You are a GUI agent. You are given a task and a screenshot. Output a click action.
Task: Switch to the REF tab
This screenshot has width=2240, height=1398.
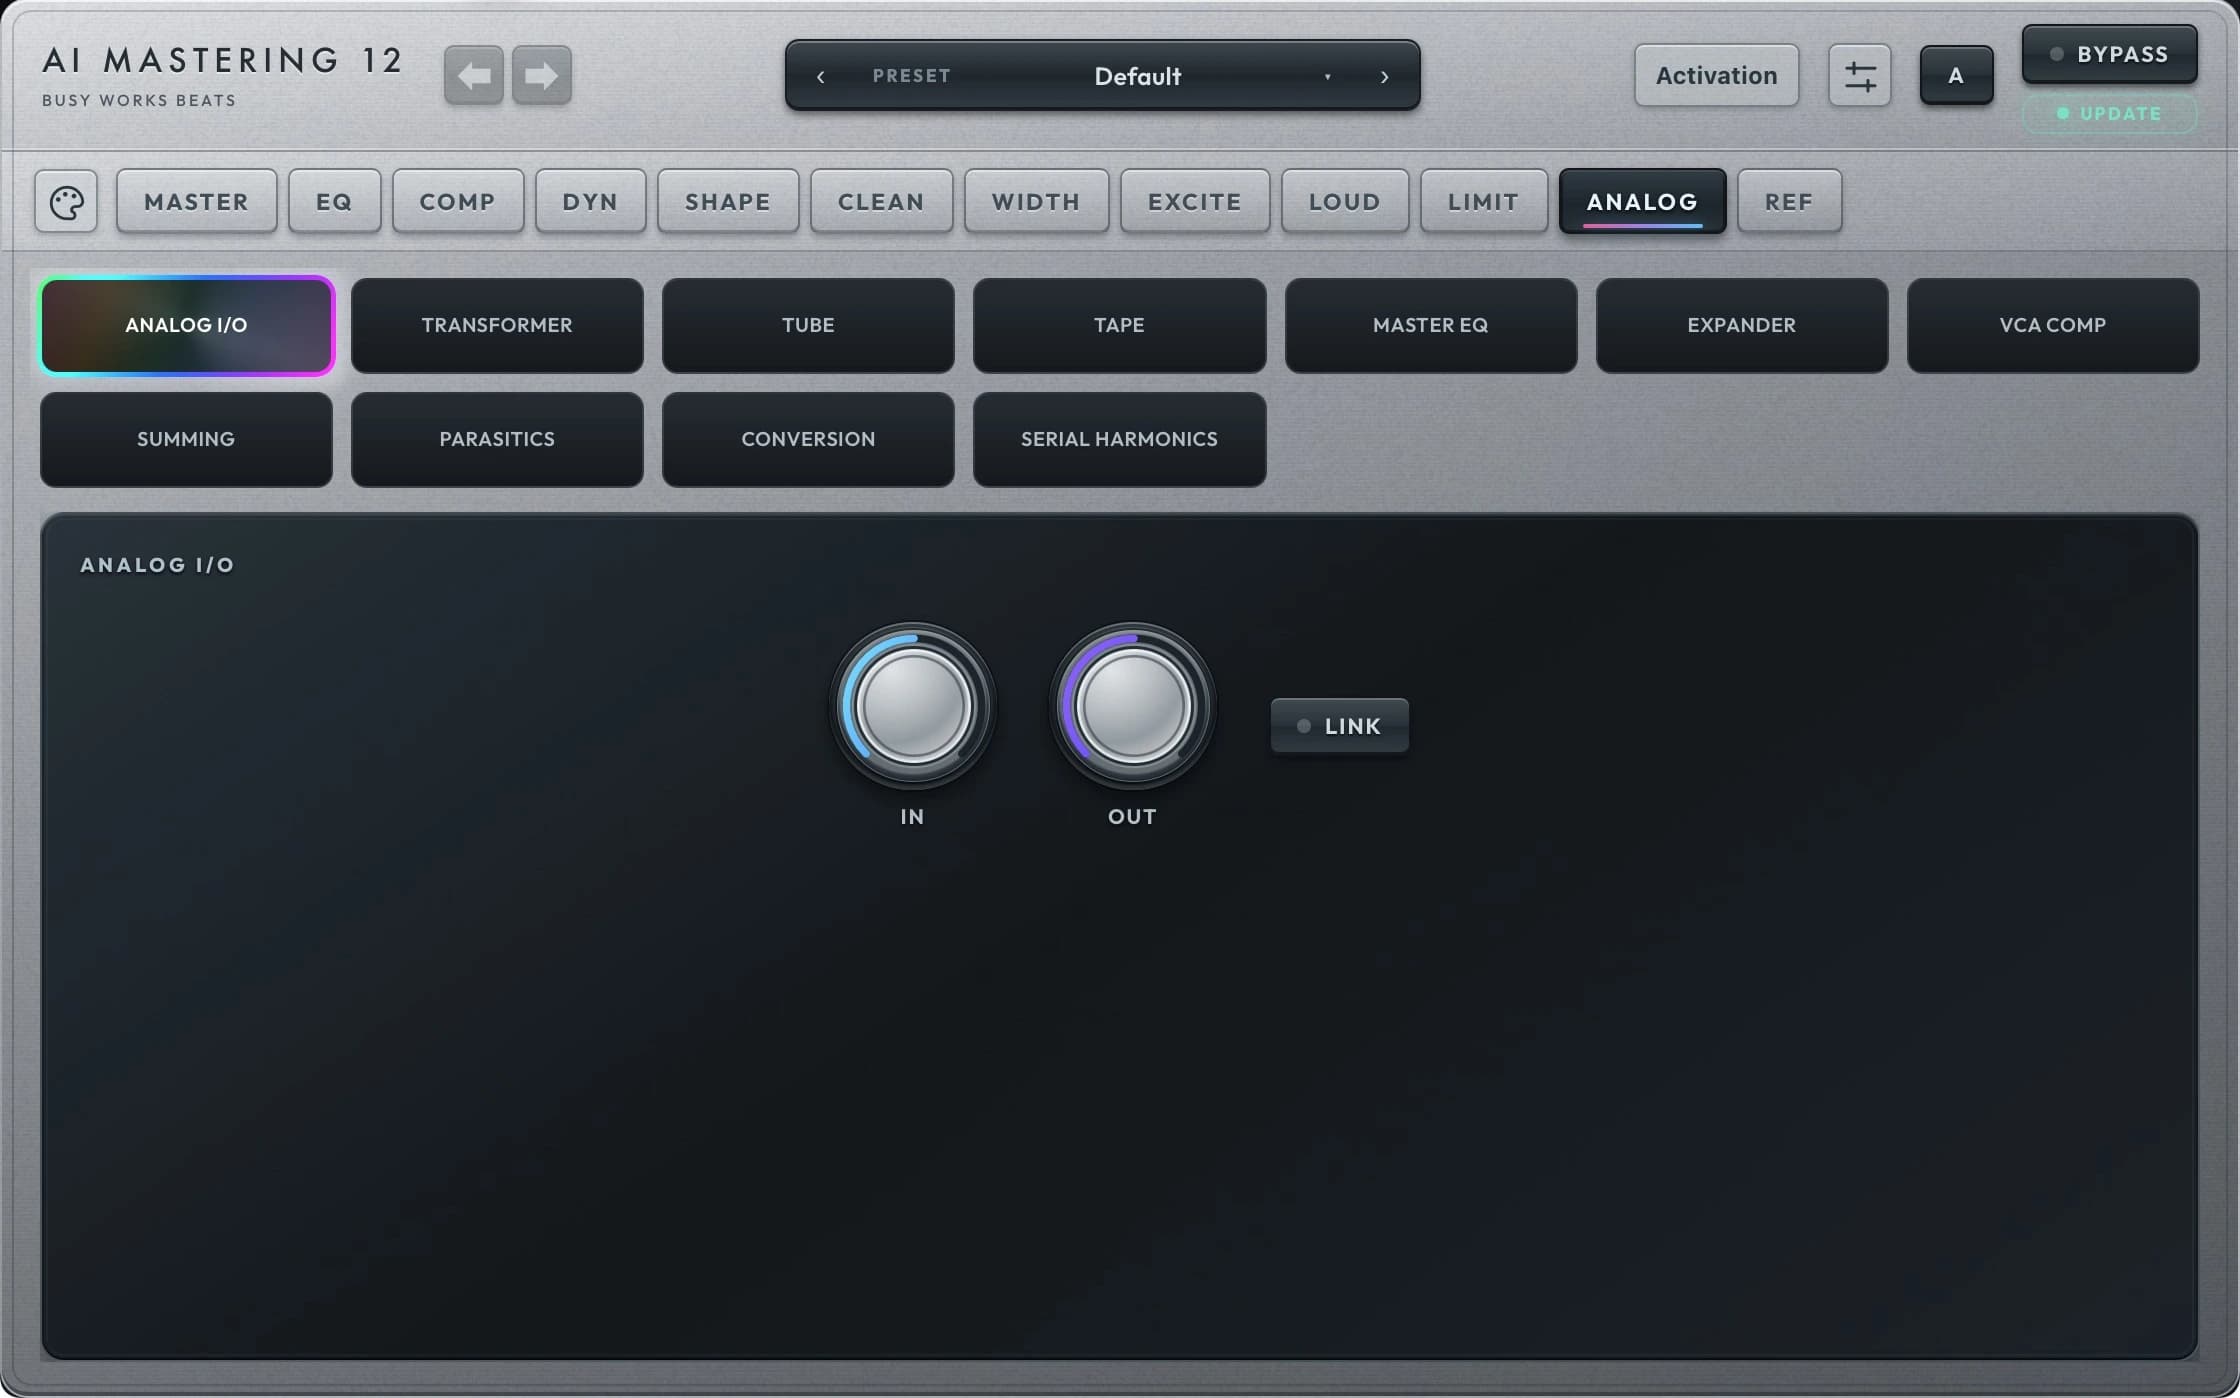click(x=1789, y=202)
